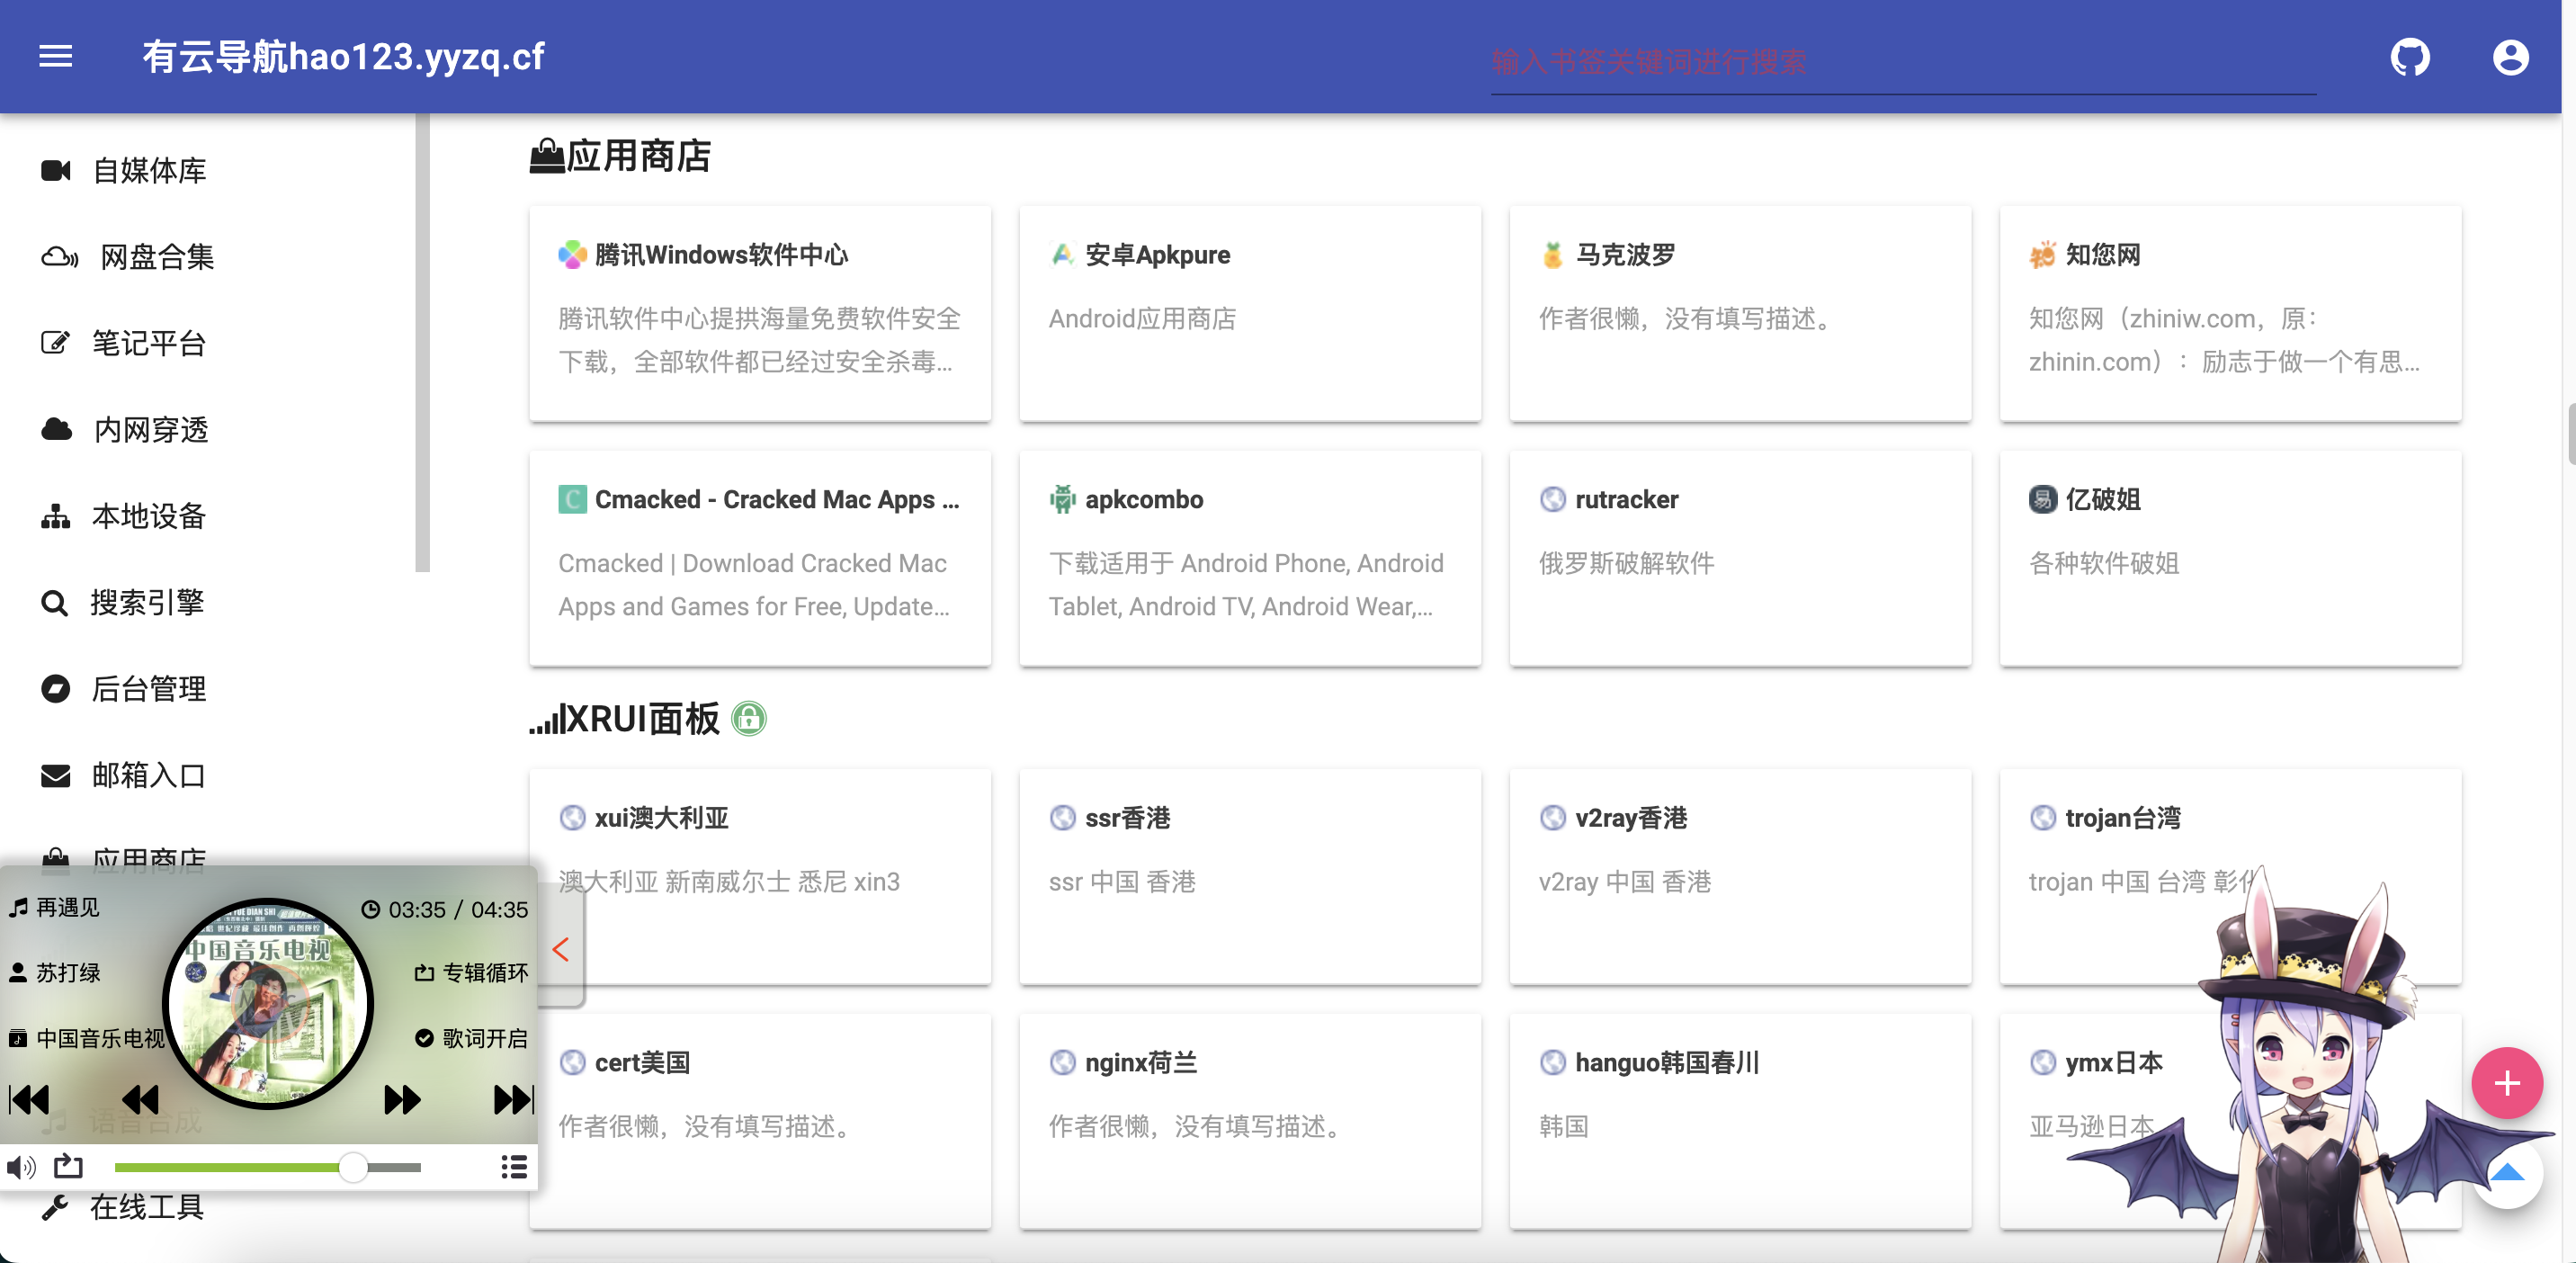Image resolution: width=2576 pixels, height=1263 pixels.
Task: Click the 自媒体库 video camera icon
Action: (56, 171)
